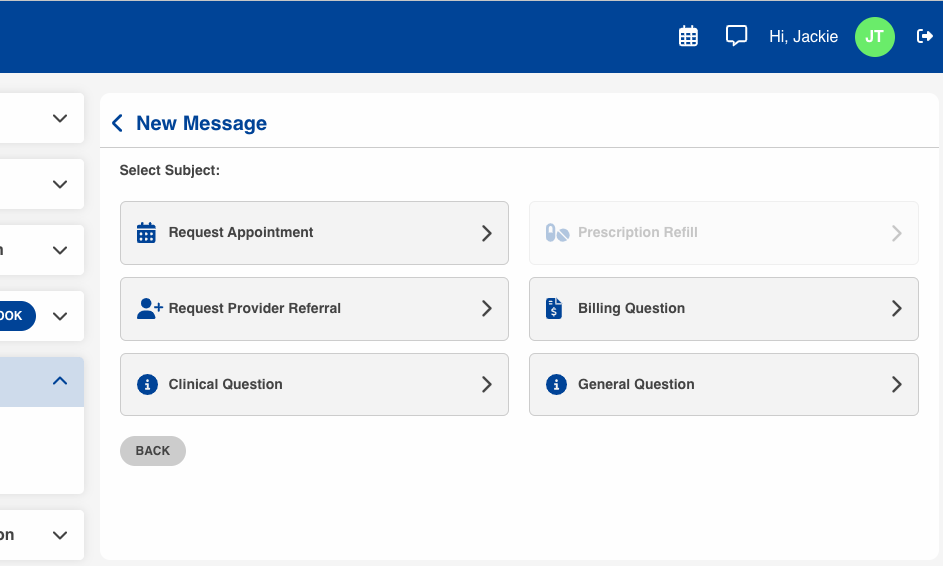Click the New Message heading link
Screen dimensions: 943x566
click(x=201, y=123)
